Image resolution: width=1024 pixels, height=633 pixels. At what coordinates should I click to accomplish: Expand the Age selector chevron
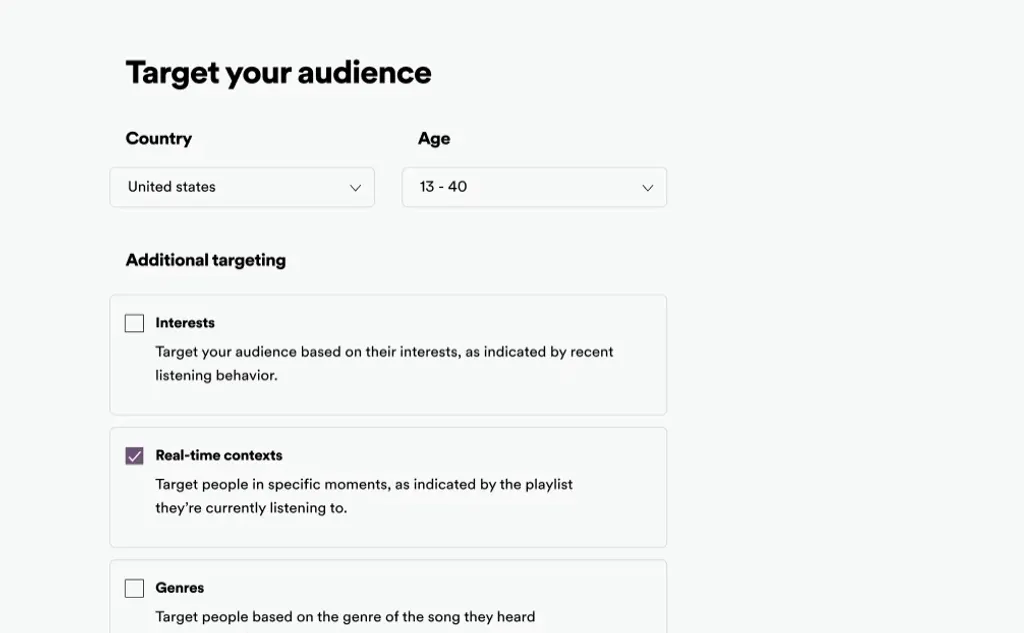click(647, 187)
